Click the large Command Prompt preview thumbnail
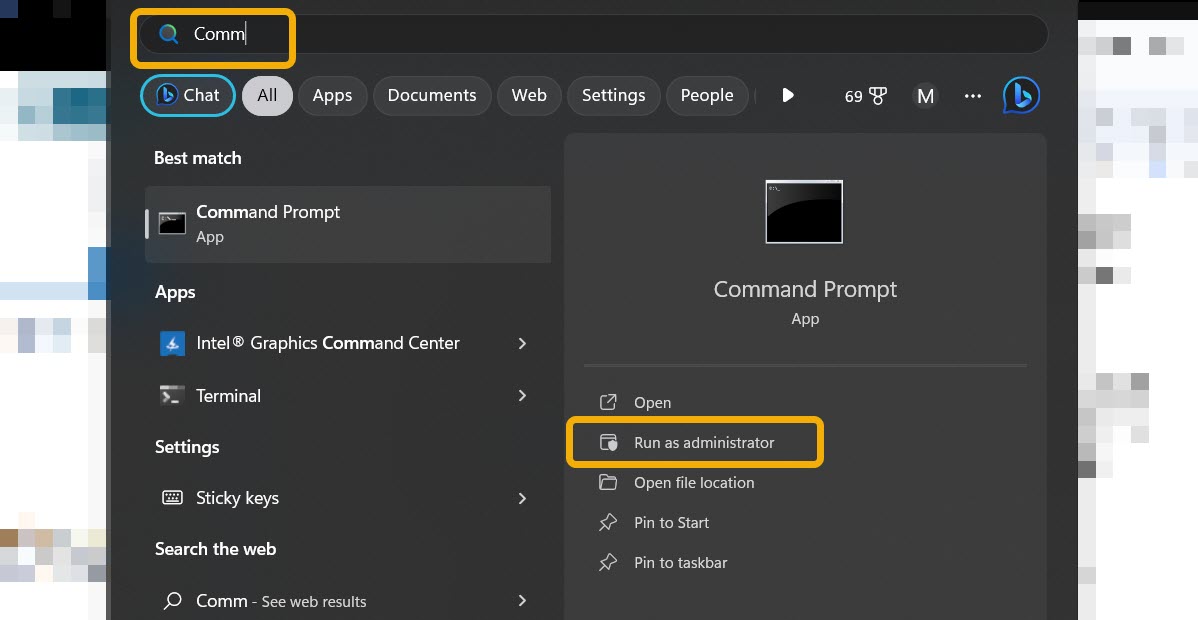The height and width of the screenshot is (620, 1198). 804,211
